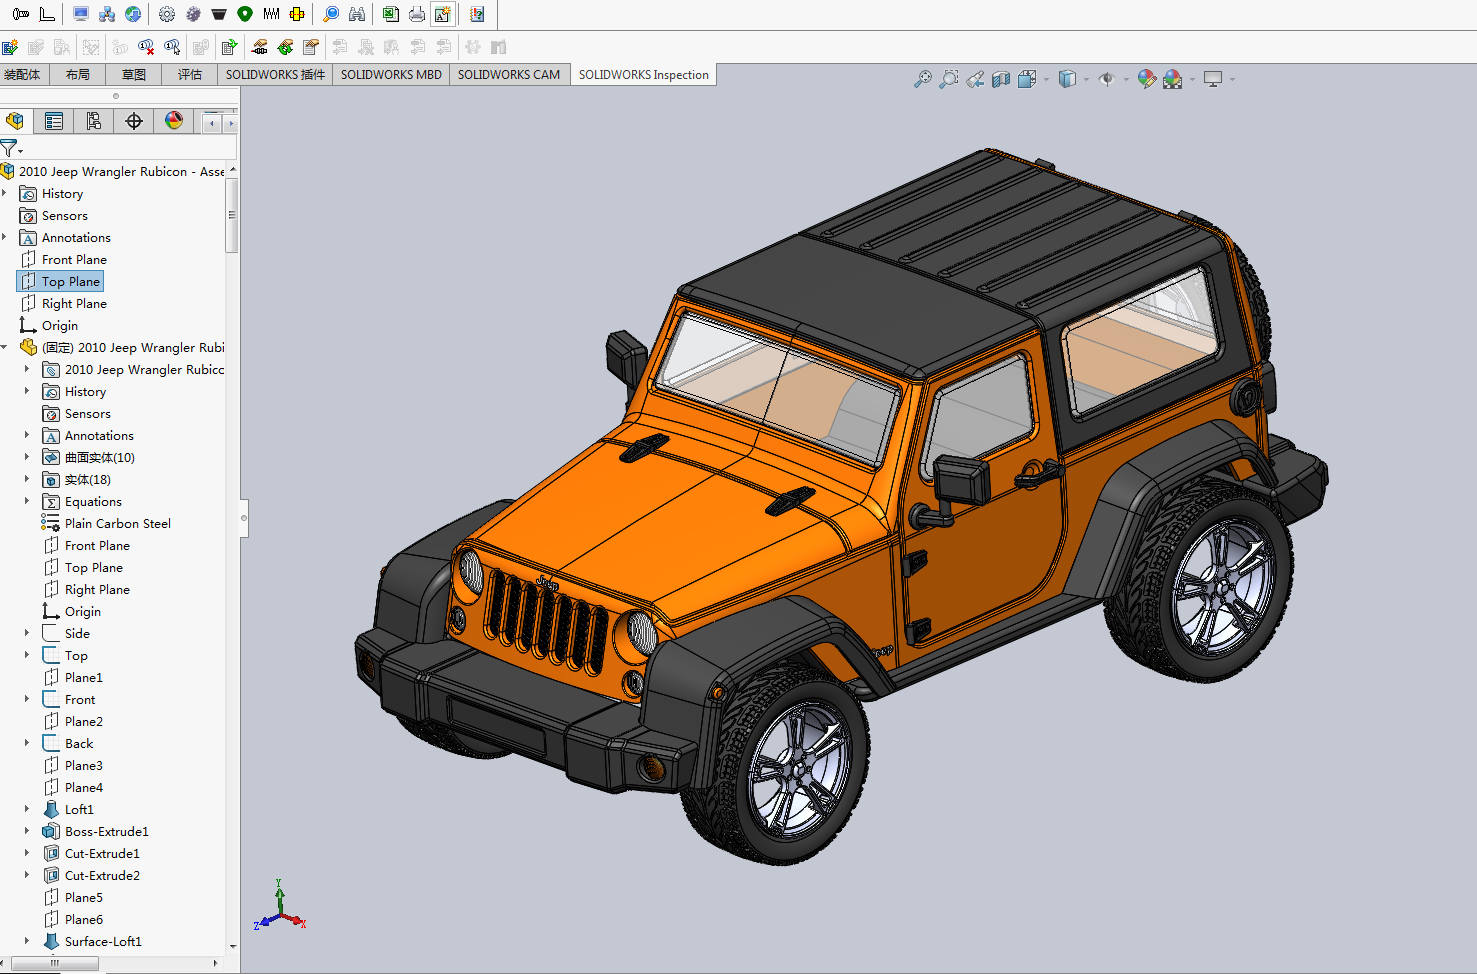The height and width of the screenshot is (974, 1477).
Task: Activate the Section View tool
Action: click(x=1001, y=79)
